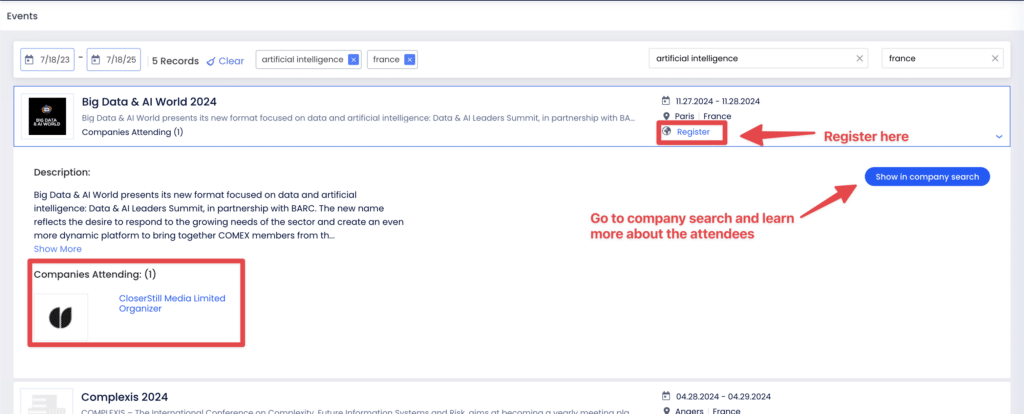The image size is (1024, 414).
Task: Click Companies Attending (1) in event row
Action: (x=133, y=132)
